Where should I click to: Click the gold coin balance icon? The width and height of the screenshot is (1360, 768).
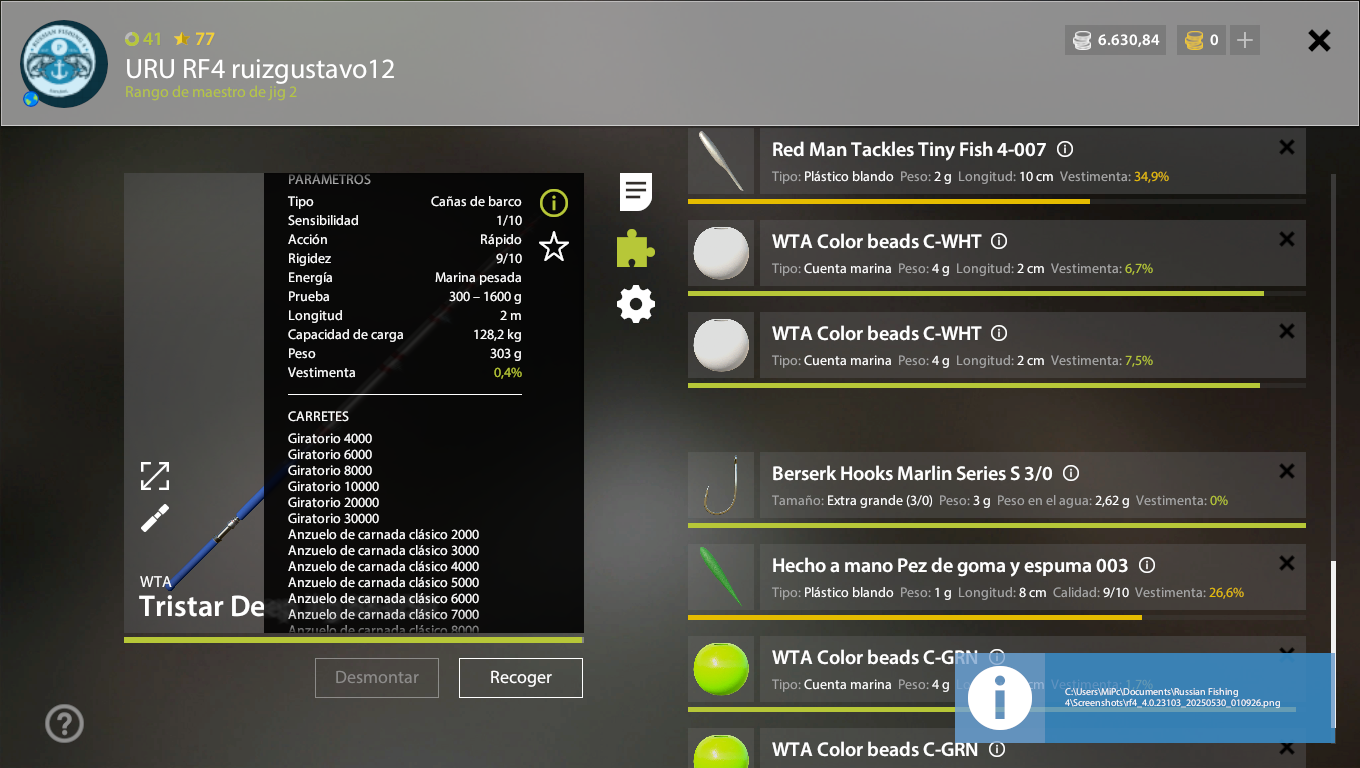[1194, 40]
